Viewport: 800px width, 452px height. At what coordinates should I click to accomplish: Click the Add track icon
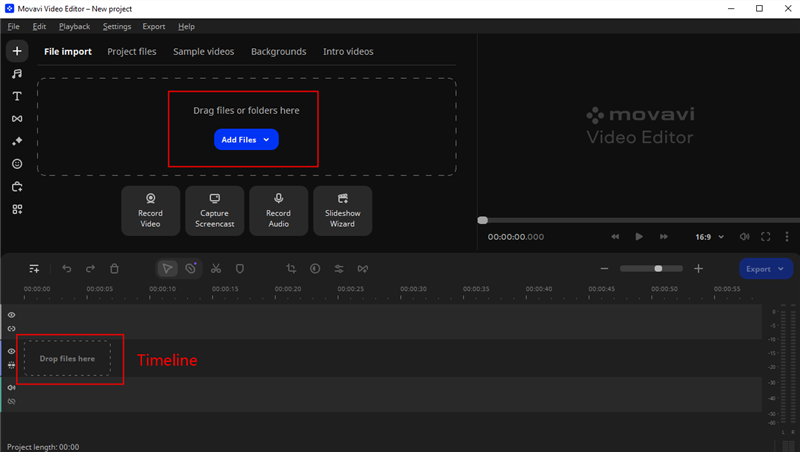pos(34,269)
